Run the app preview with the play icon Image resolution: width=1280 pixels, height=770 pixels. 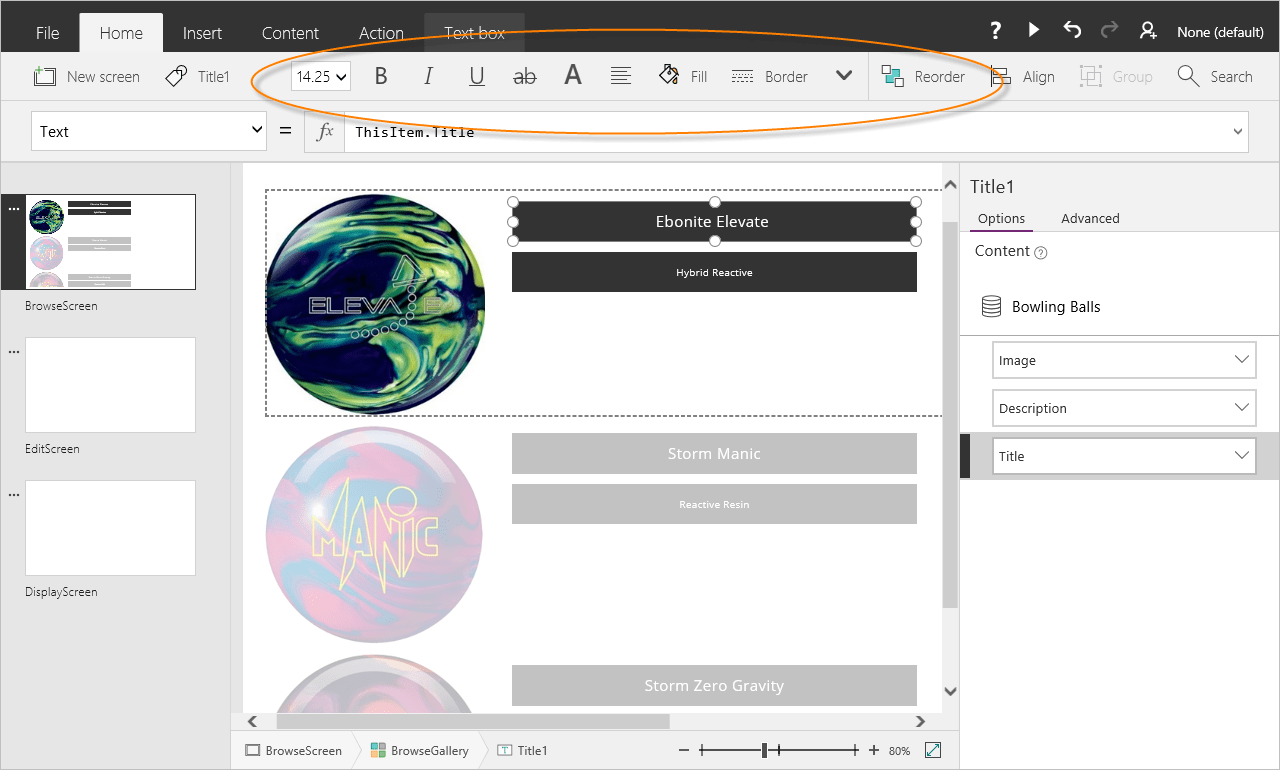pyautogui.click(x=1033, y=30)
